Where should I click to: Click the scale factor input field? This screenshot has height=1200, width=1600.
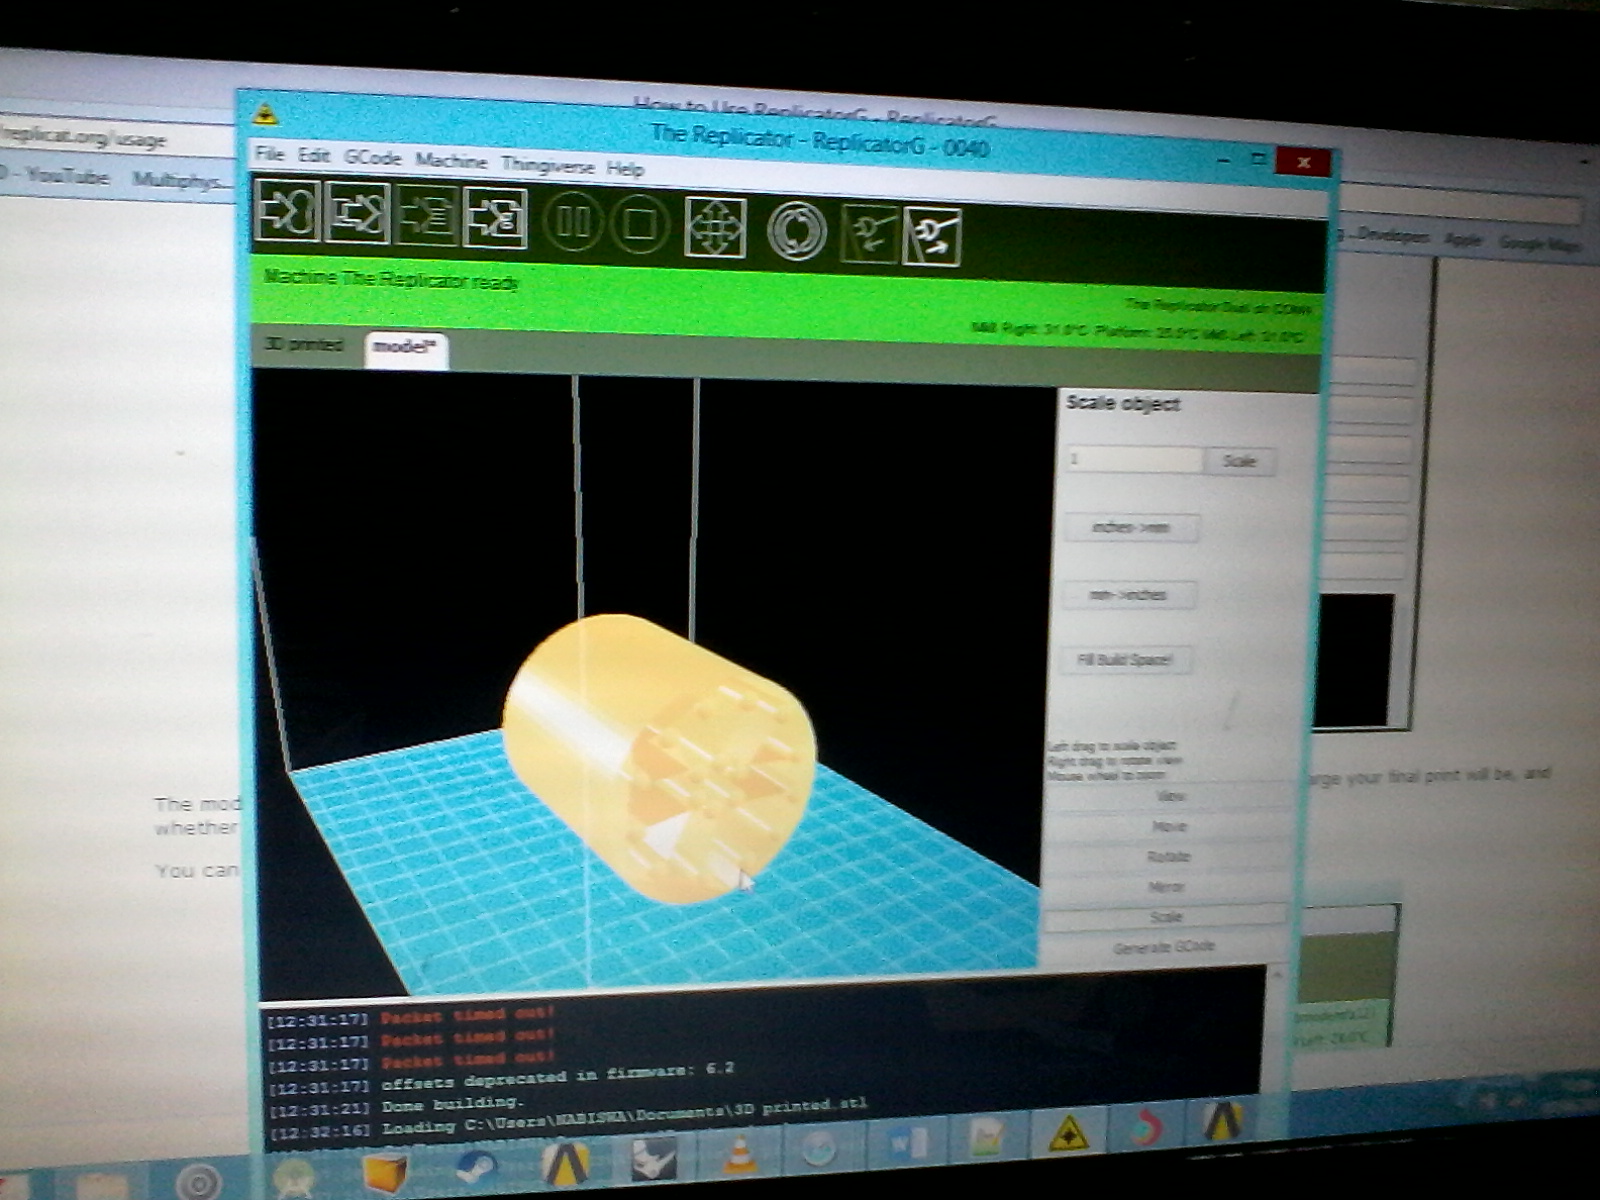[x=1134, y=458]
